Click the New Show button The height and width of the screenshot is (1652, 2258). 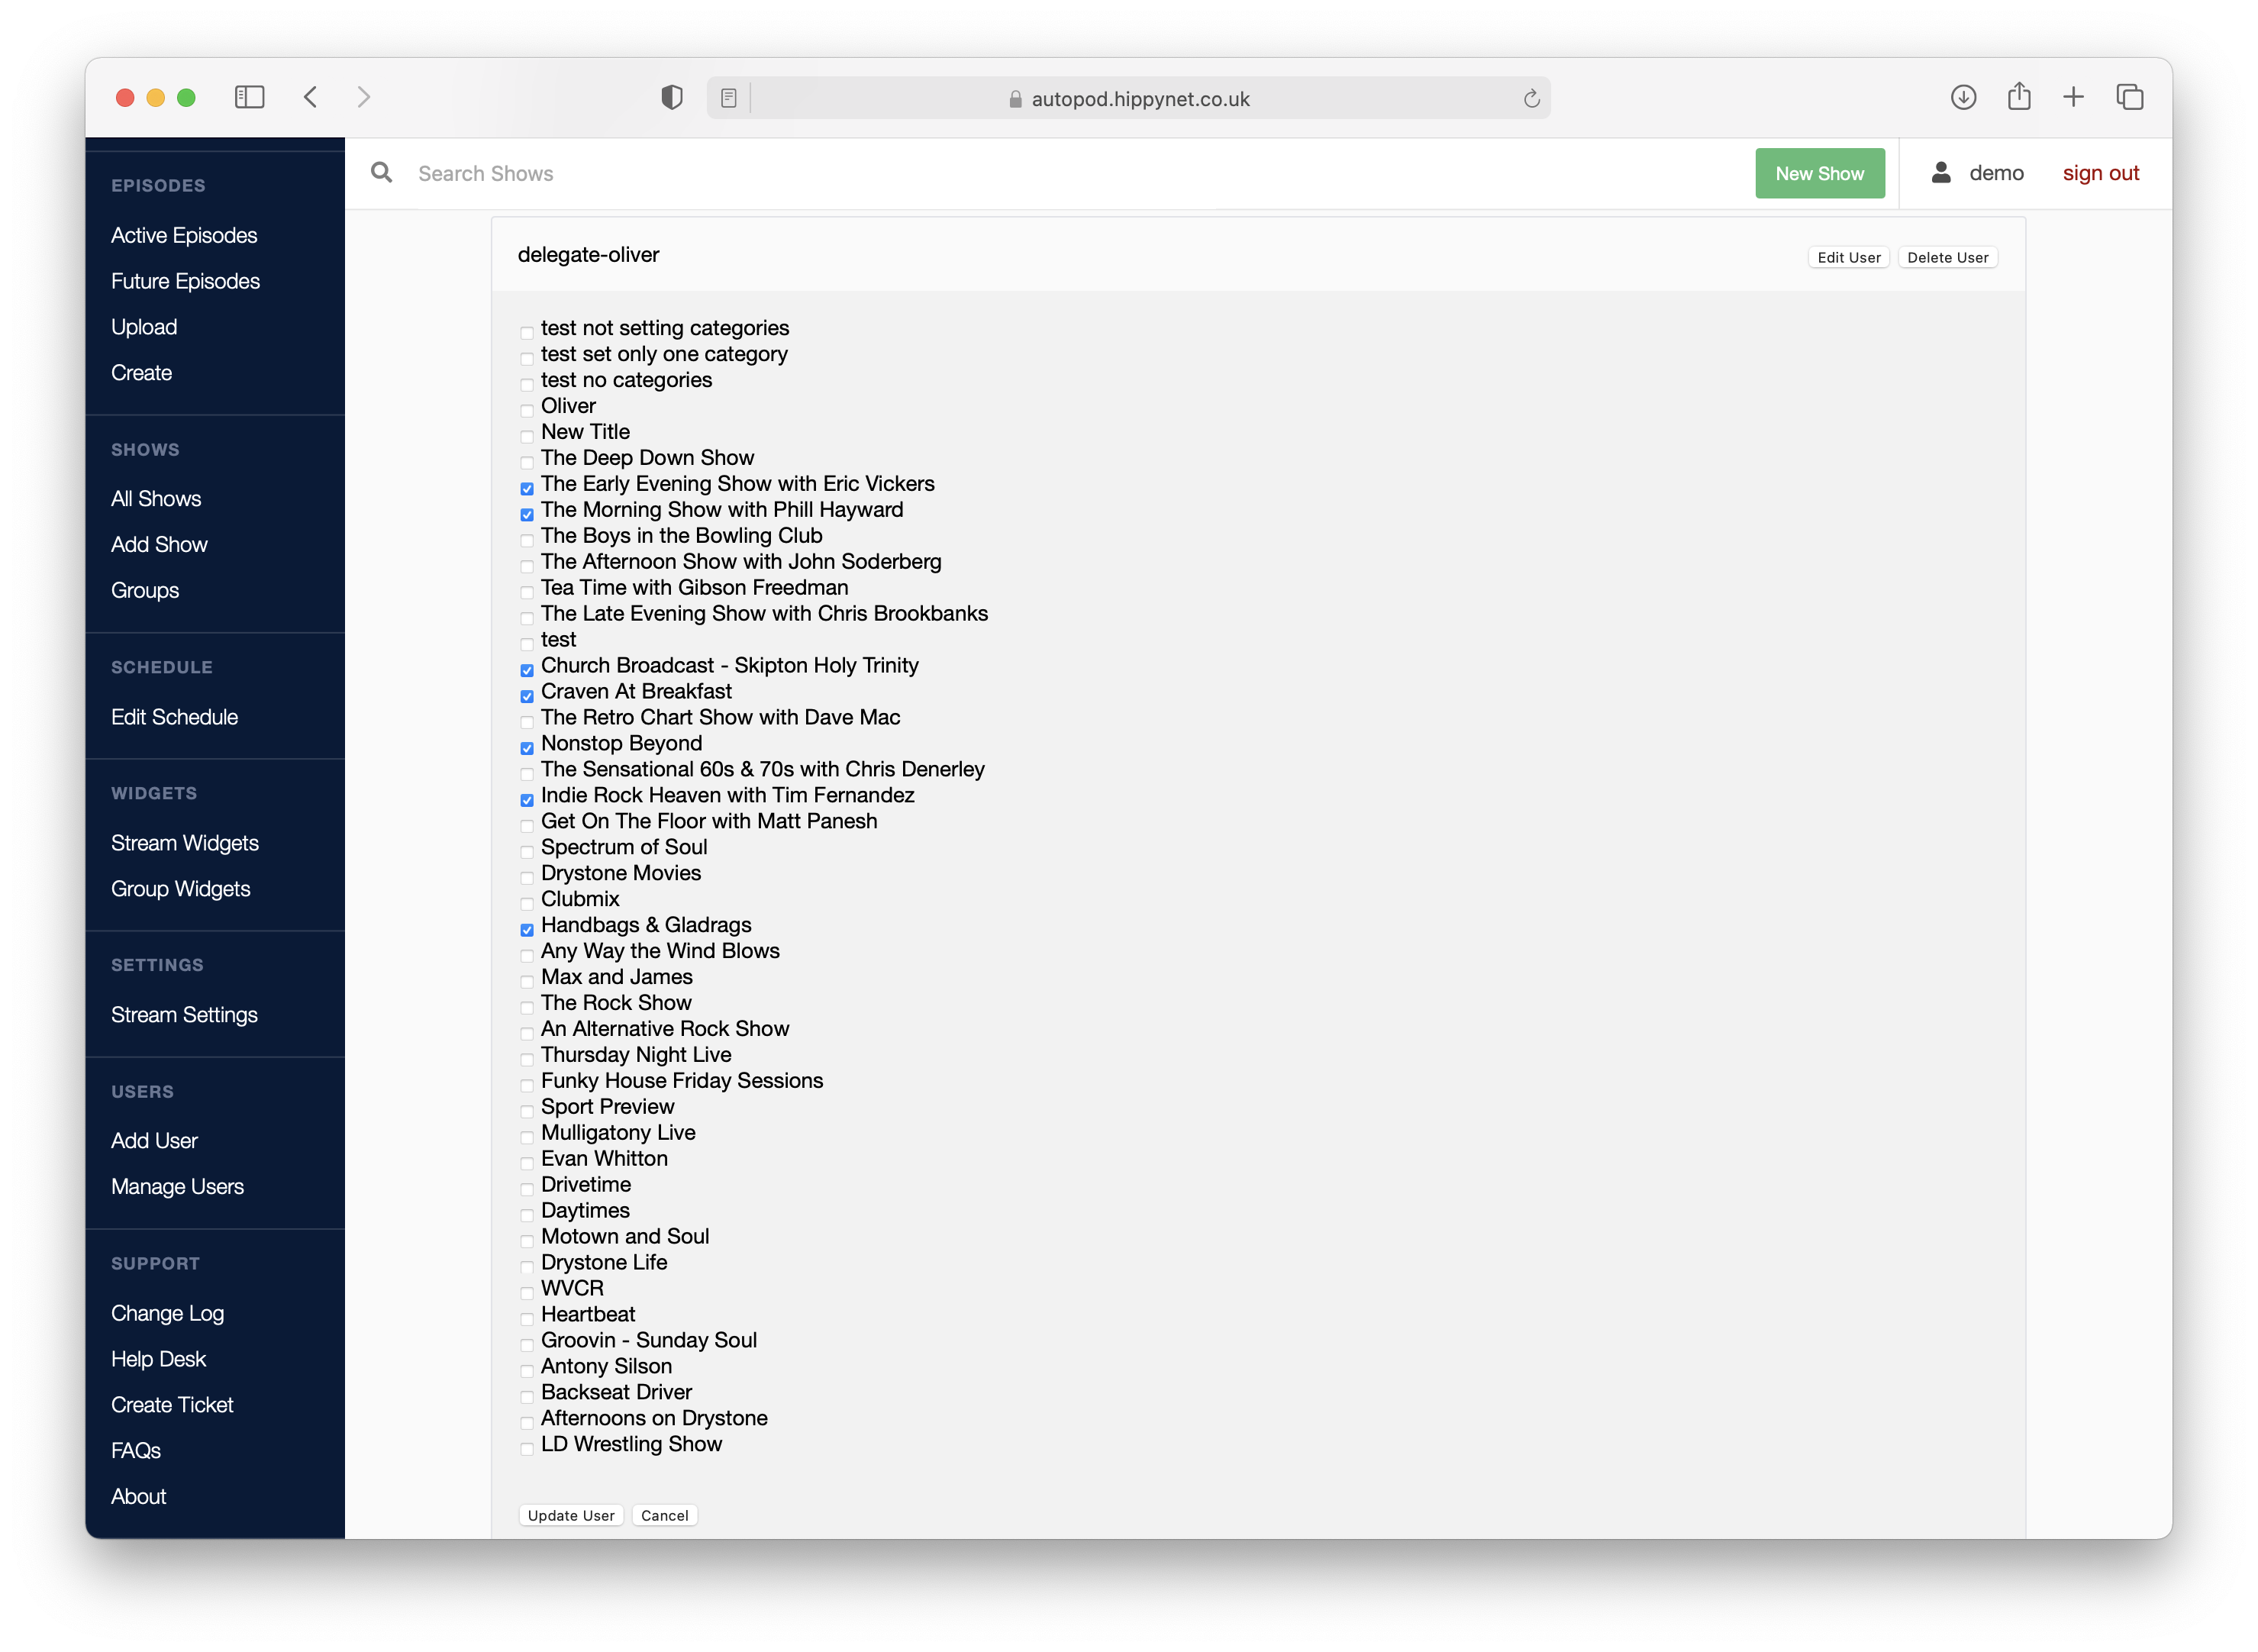(x=1820, y=172)
